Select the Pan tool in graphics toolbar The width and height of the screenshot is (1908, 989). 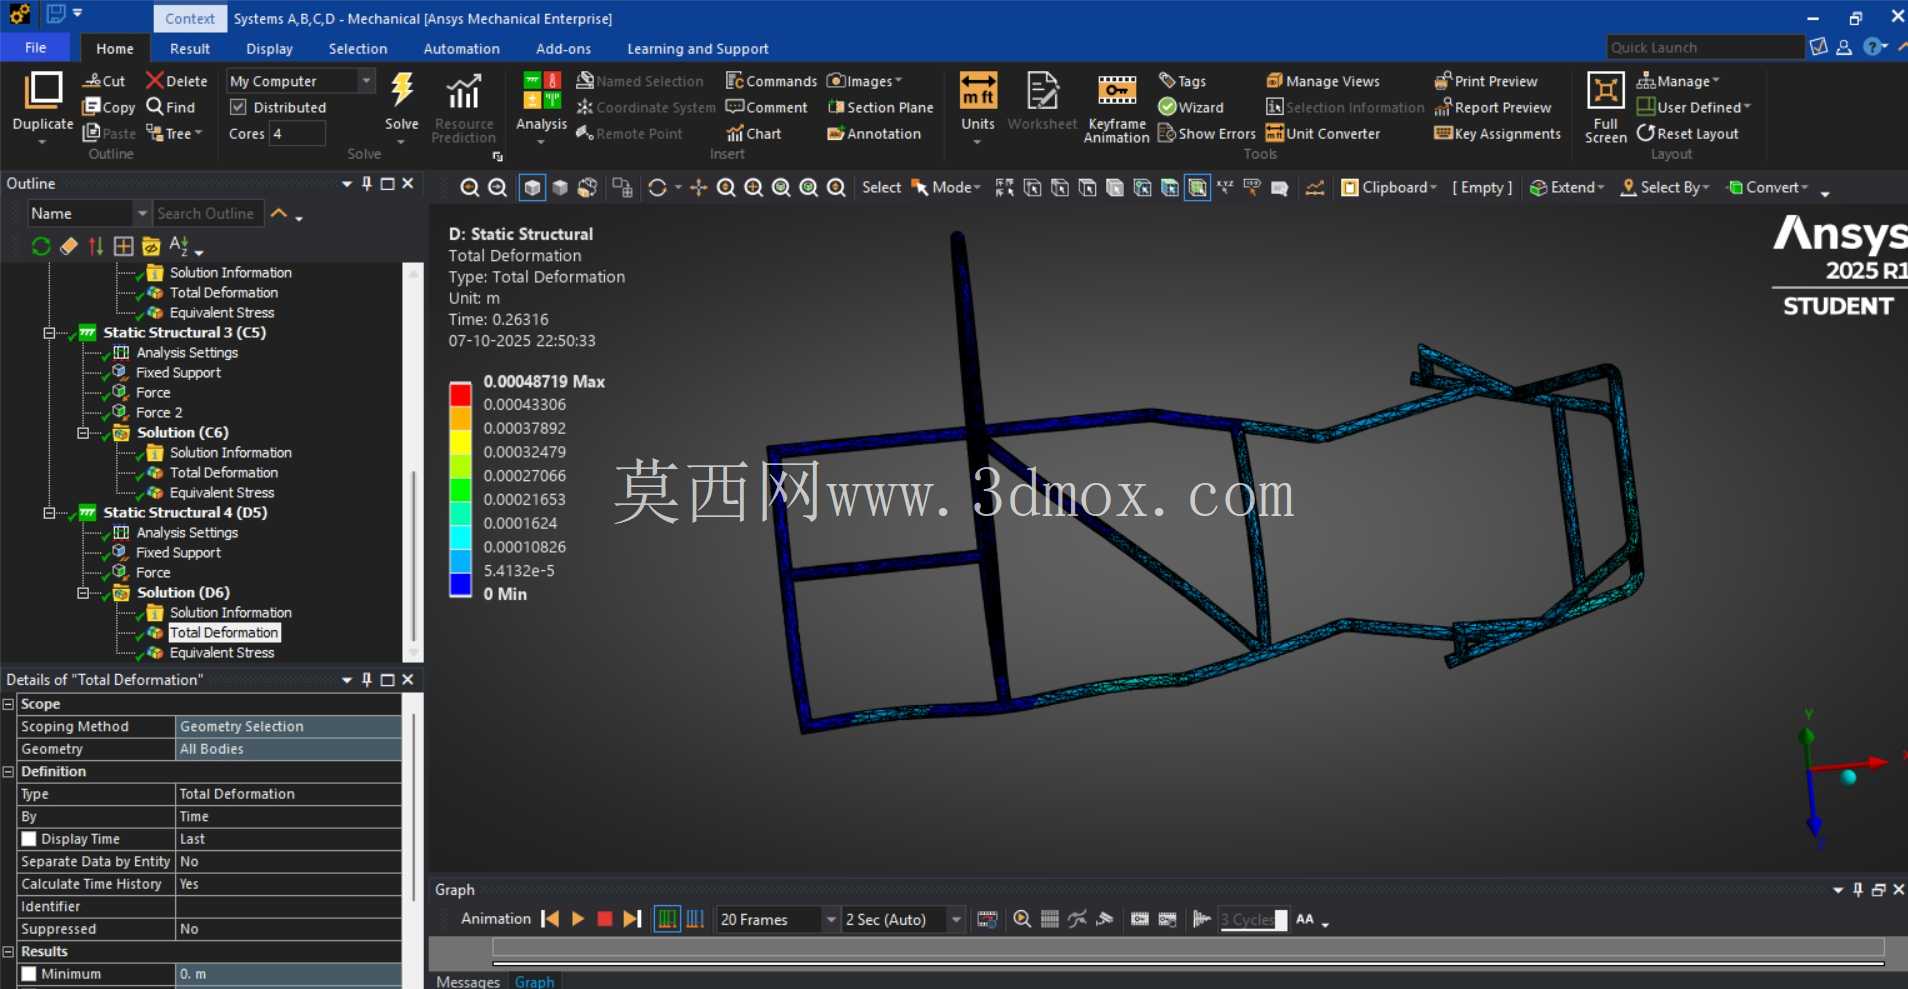click(x=698, y=187)
